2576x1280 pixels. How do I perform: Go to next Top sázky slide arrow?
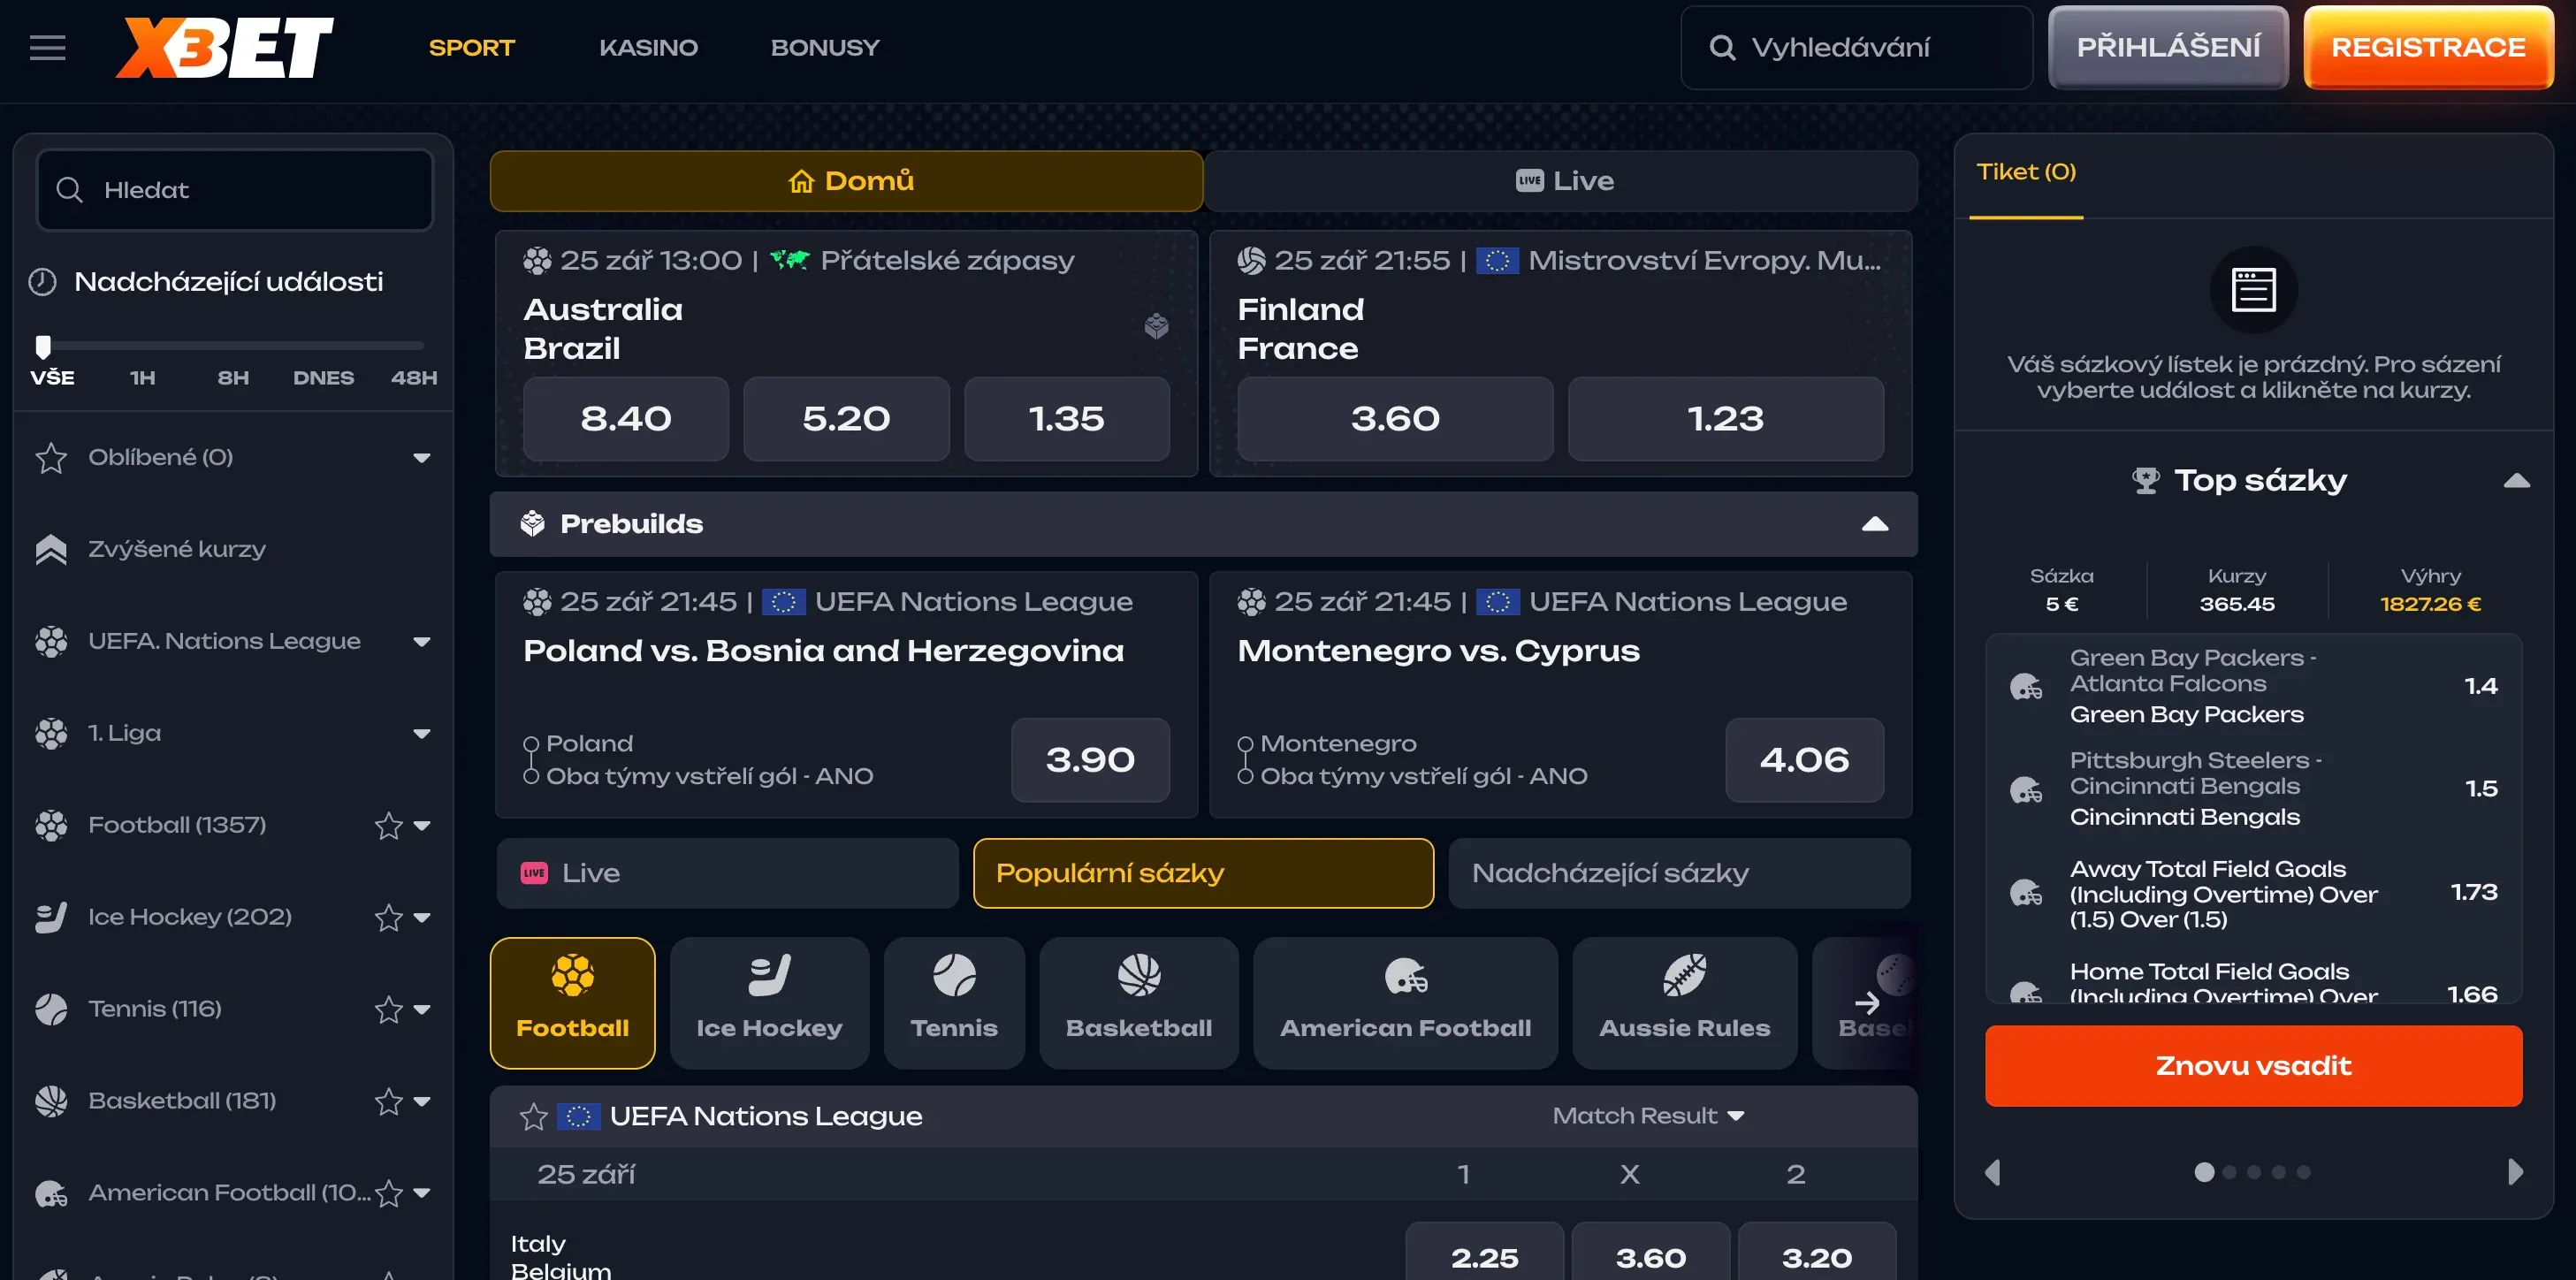[2515, 1172]
